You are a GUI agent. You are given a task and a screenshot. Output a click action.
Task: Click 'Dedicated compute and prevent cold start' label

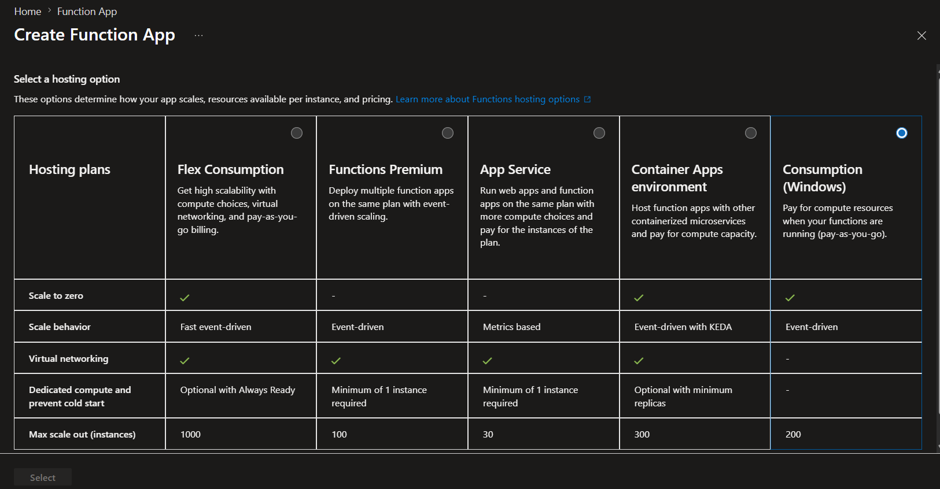click(x=80, y=396)
